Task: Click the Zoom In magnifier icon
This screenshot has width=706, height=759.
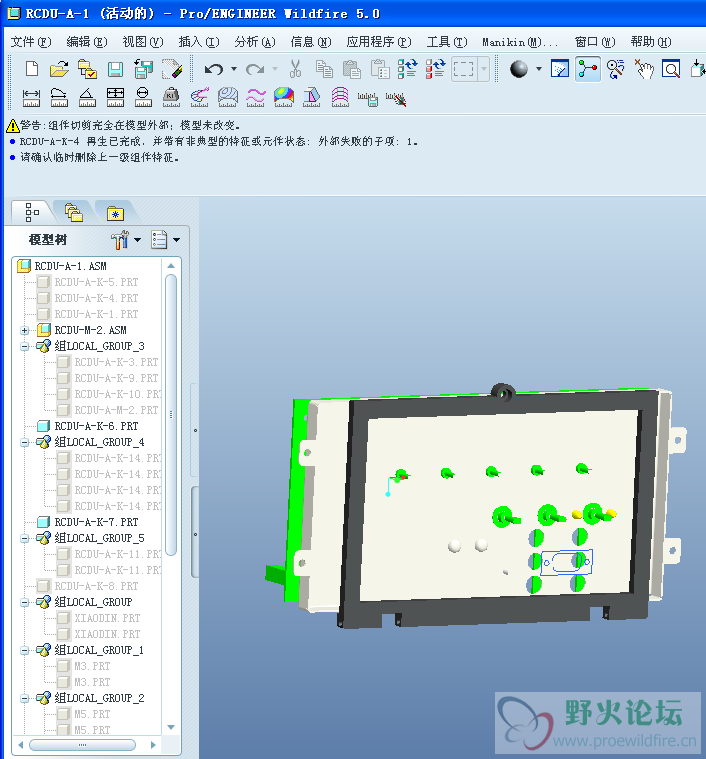Action: pyautogui.click(x=671, y=69)
